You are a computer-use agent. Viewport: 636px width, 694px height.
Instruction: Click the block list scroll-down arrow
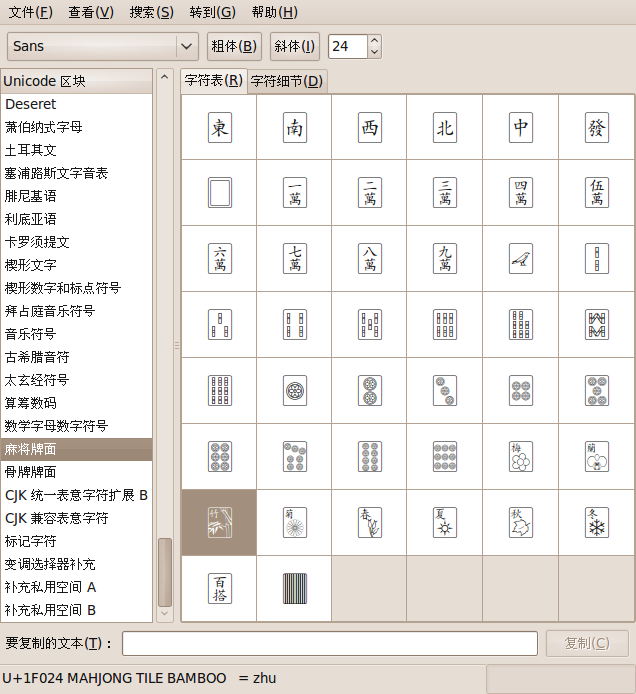pyautogui.click(x=165, y=613)
